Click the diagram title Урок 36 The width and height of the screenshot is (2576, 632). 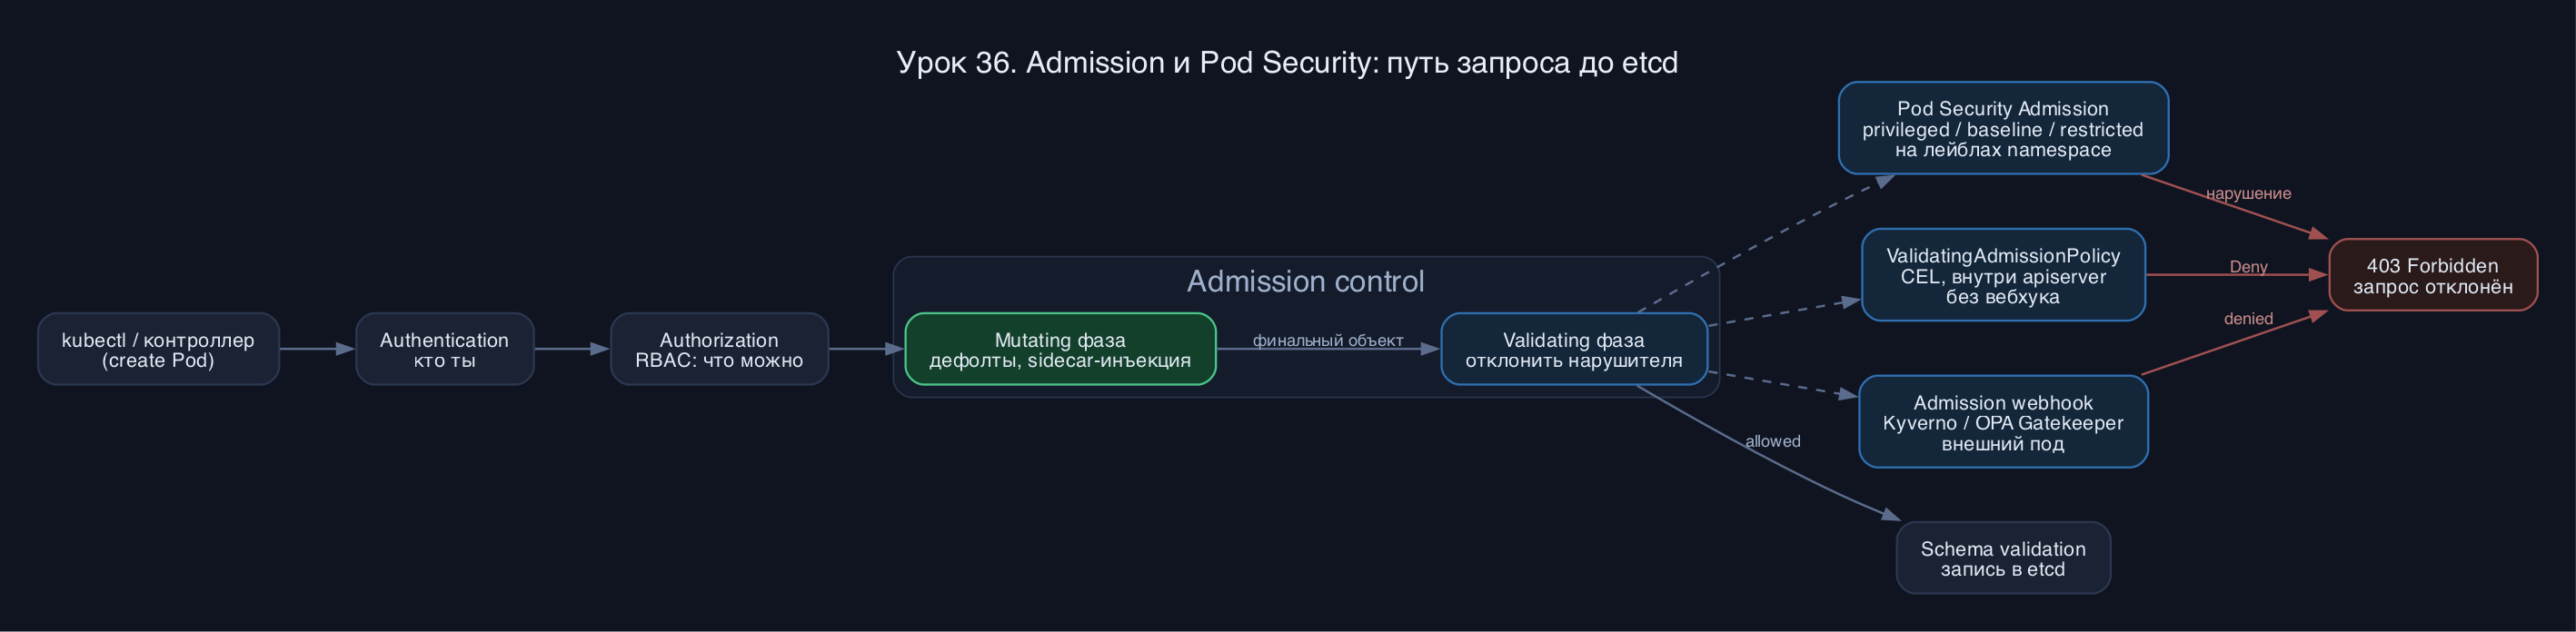[1287, 62]
